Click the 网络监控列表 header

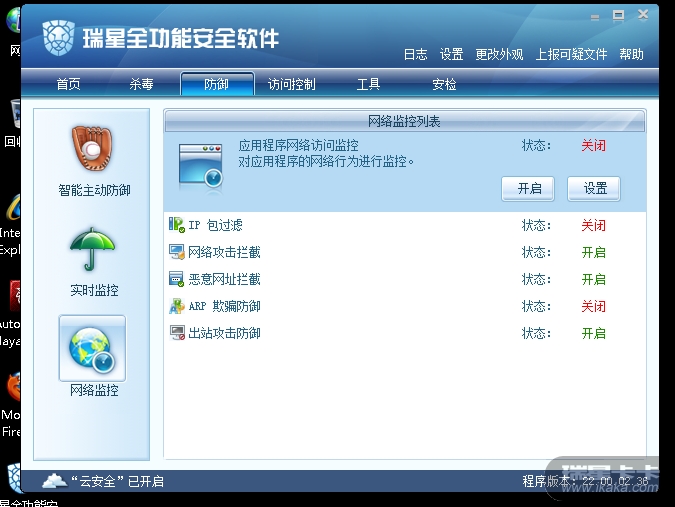tap(404, 121)
